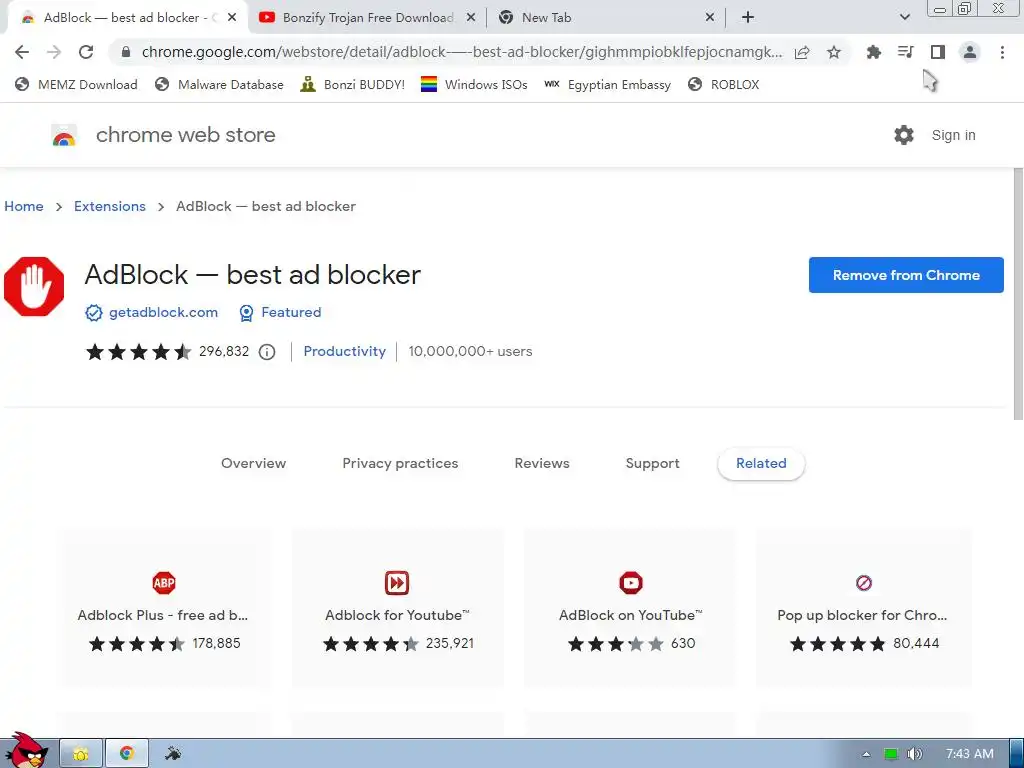Click the pinned tool icon on taskbar
1024x768 pixels.
click(173, 754)
